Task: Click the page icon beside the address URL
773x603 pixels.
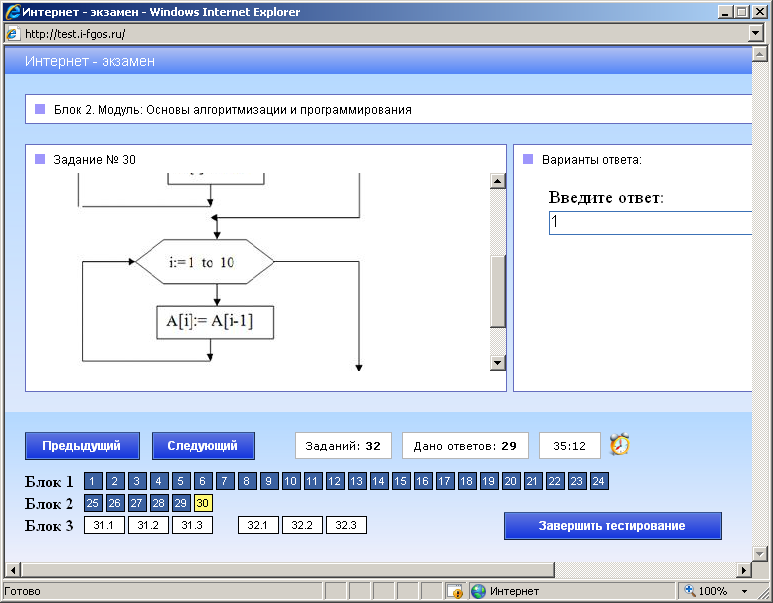Action: pos(12,34)
